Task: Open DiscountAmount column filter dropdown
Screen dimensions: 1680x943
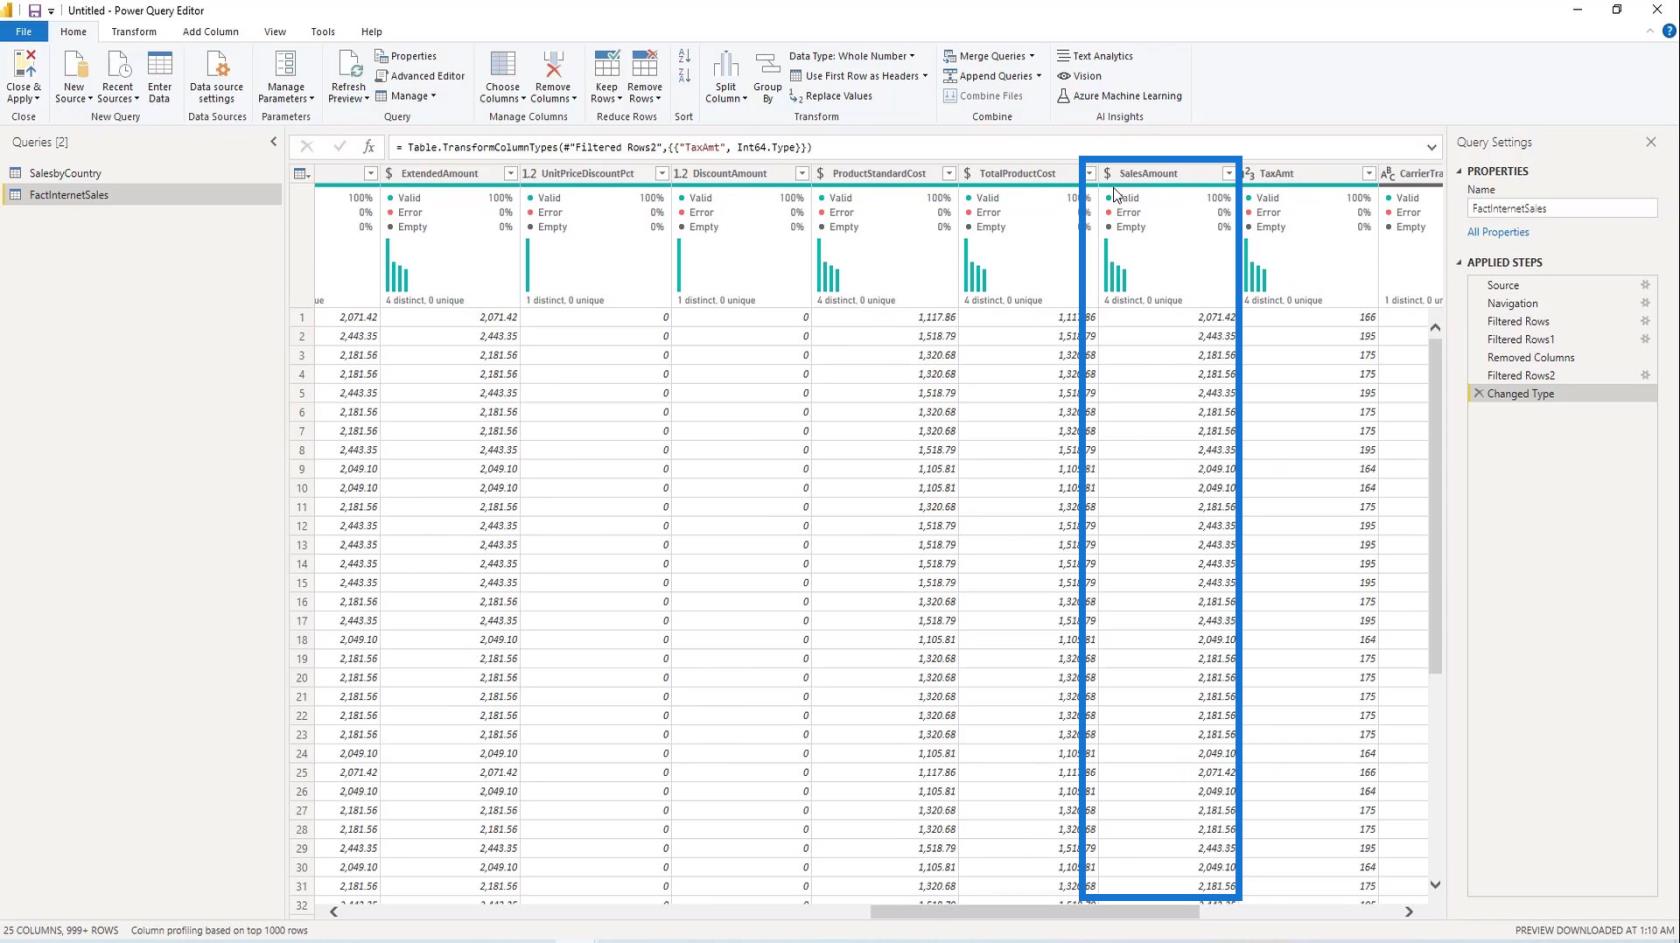Action: click(802, 174)
